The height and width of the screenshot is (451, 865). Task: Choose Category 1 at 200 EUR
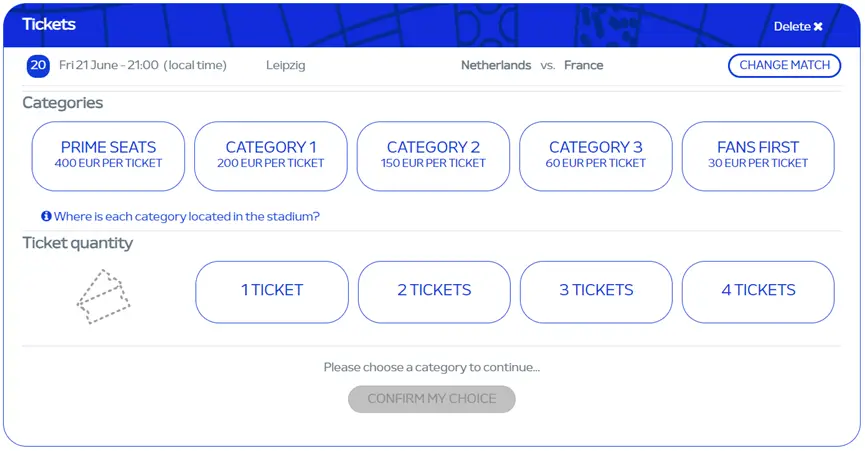coord(271,156)
